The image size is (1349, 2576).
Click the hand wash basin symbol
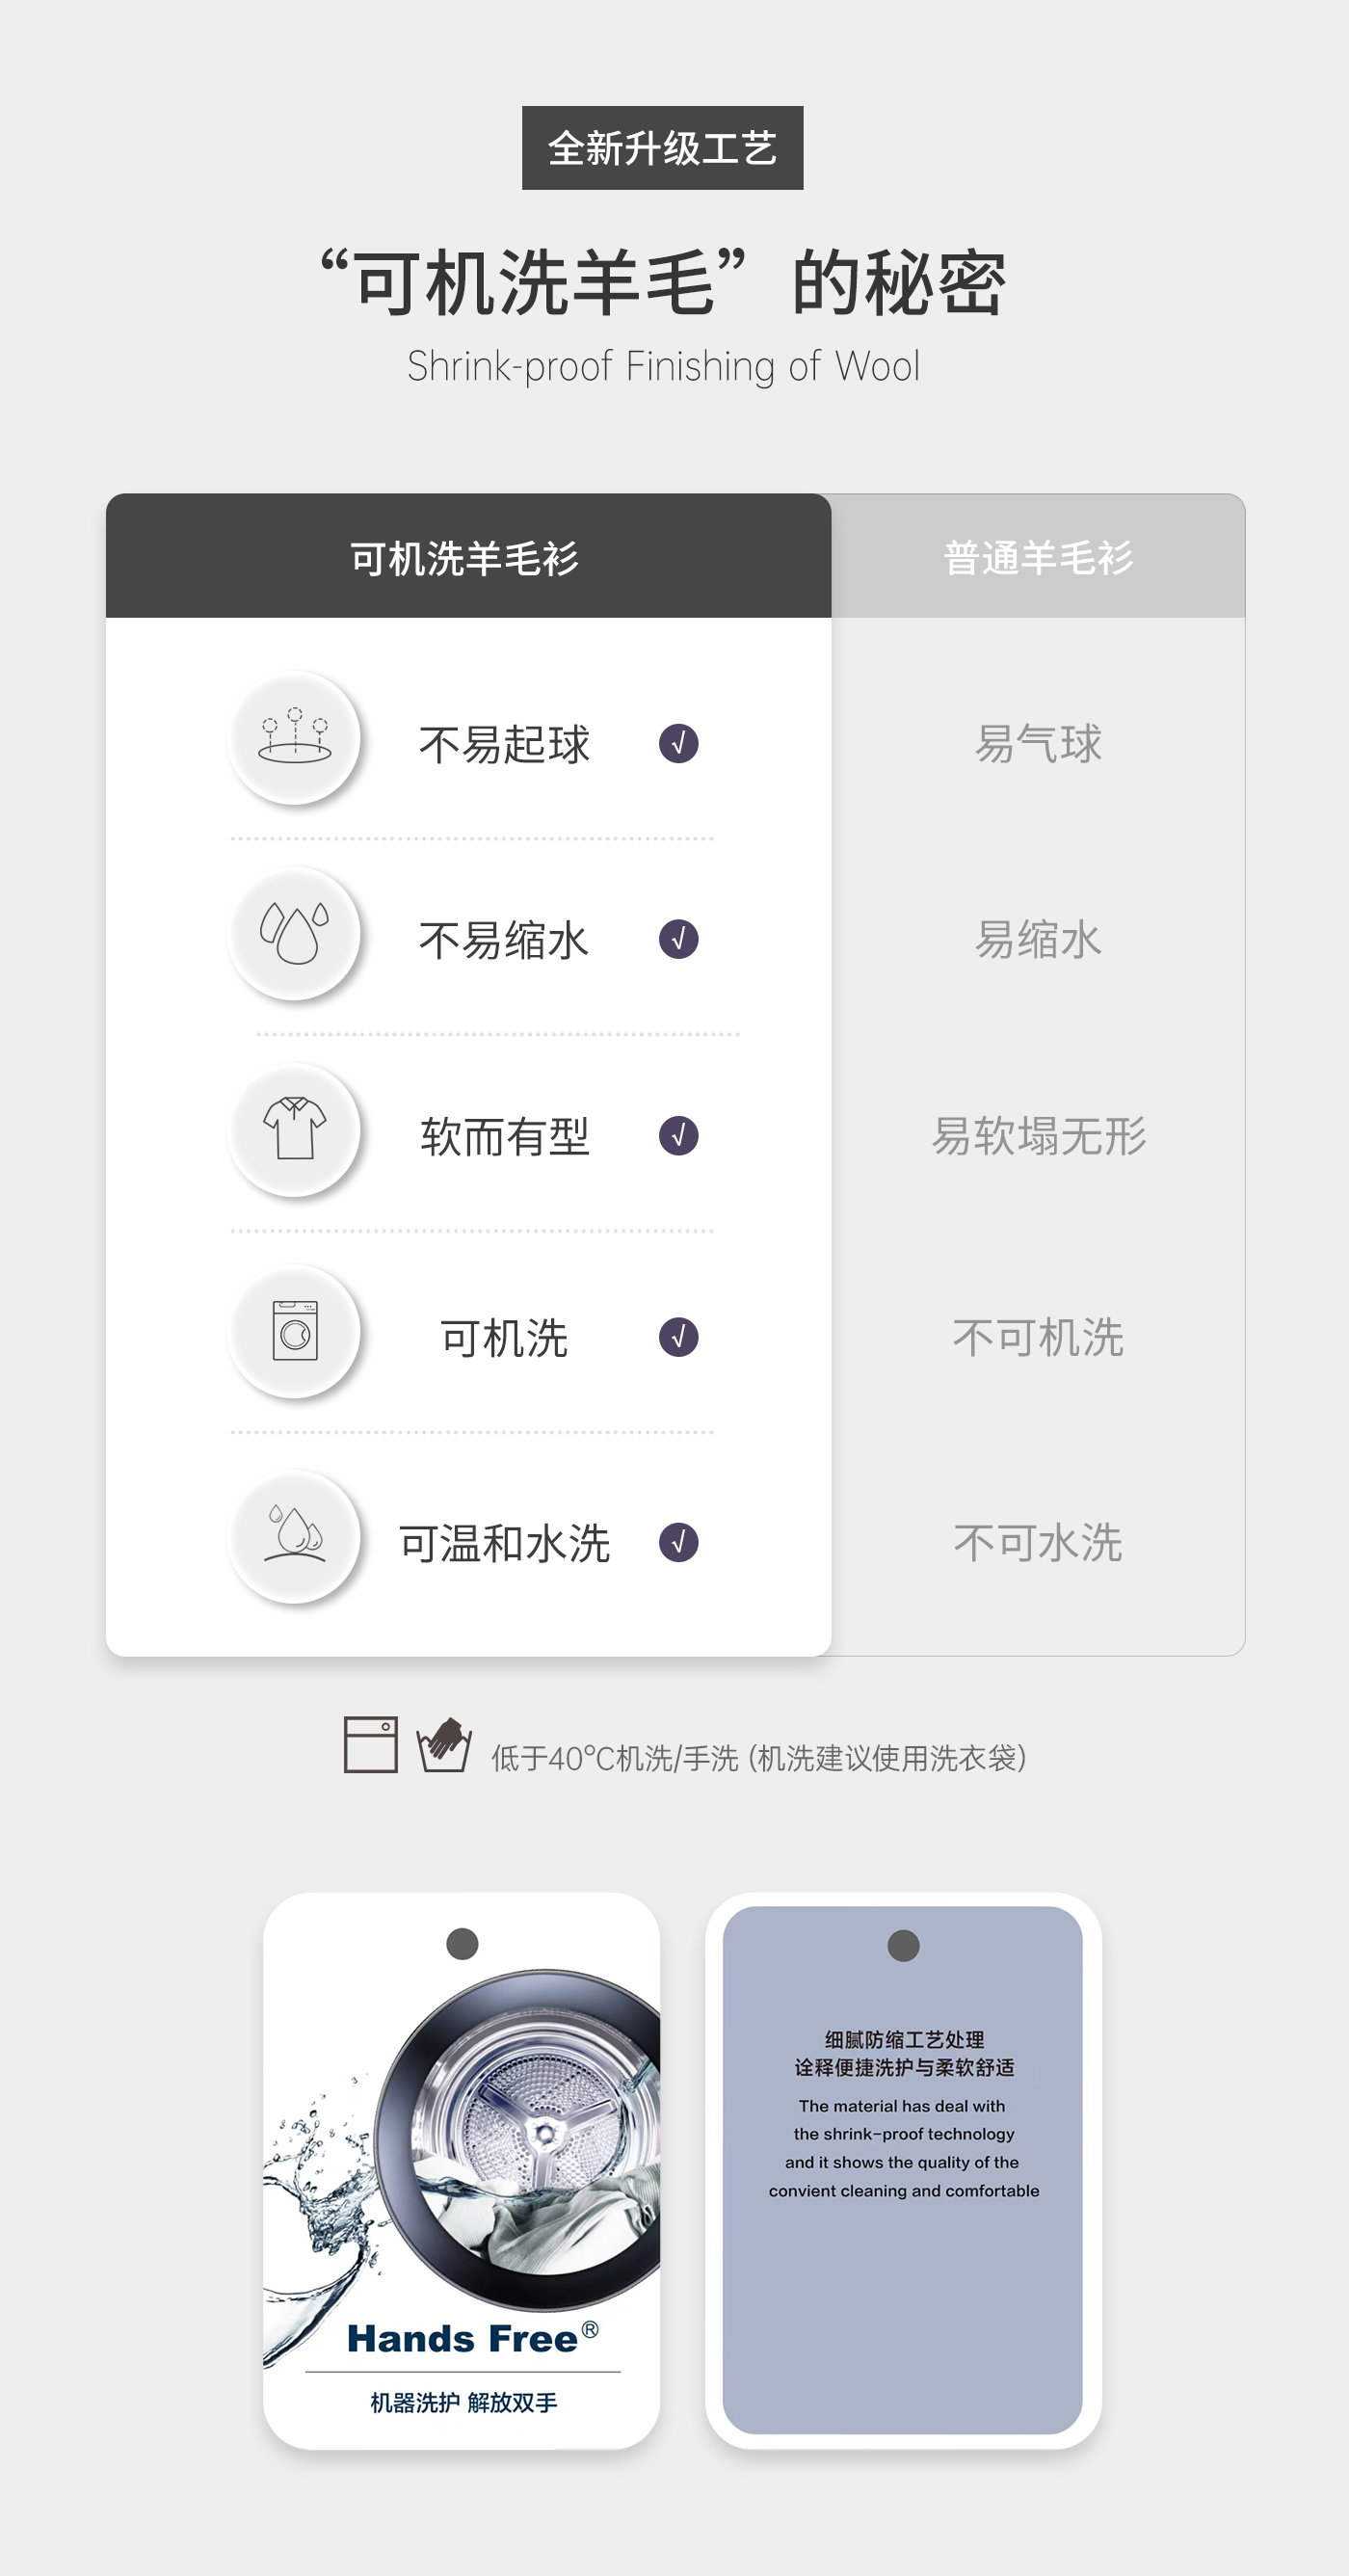(444, 1745)
